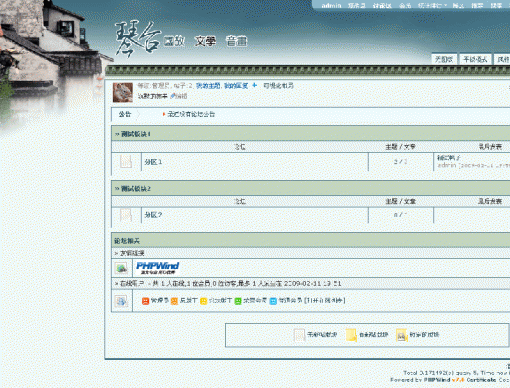Click the PHPWind logo link
The image size is (510, 388).
click(157, 268)
